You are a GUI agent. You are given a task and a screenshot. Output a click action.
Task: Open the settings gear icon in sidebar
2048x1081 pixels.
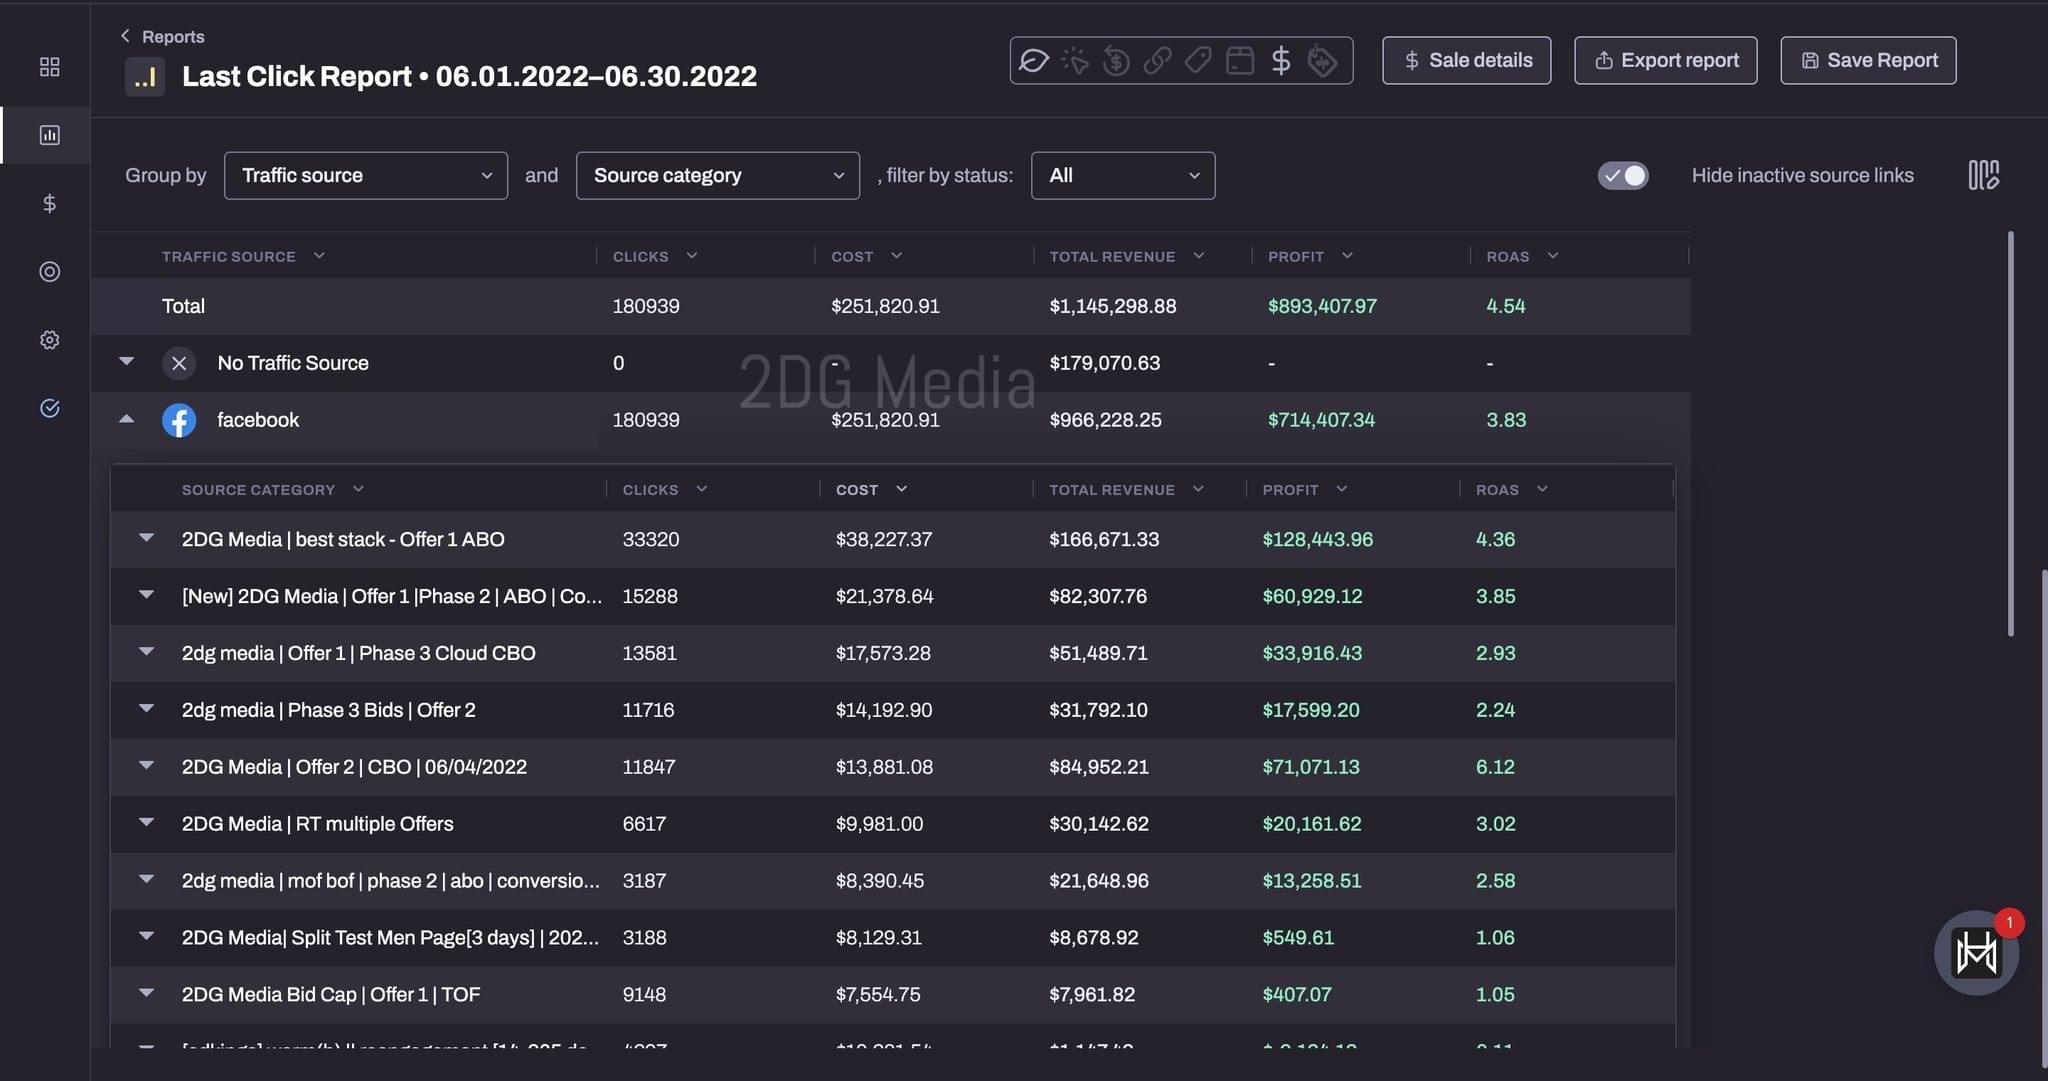(49, 340)
